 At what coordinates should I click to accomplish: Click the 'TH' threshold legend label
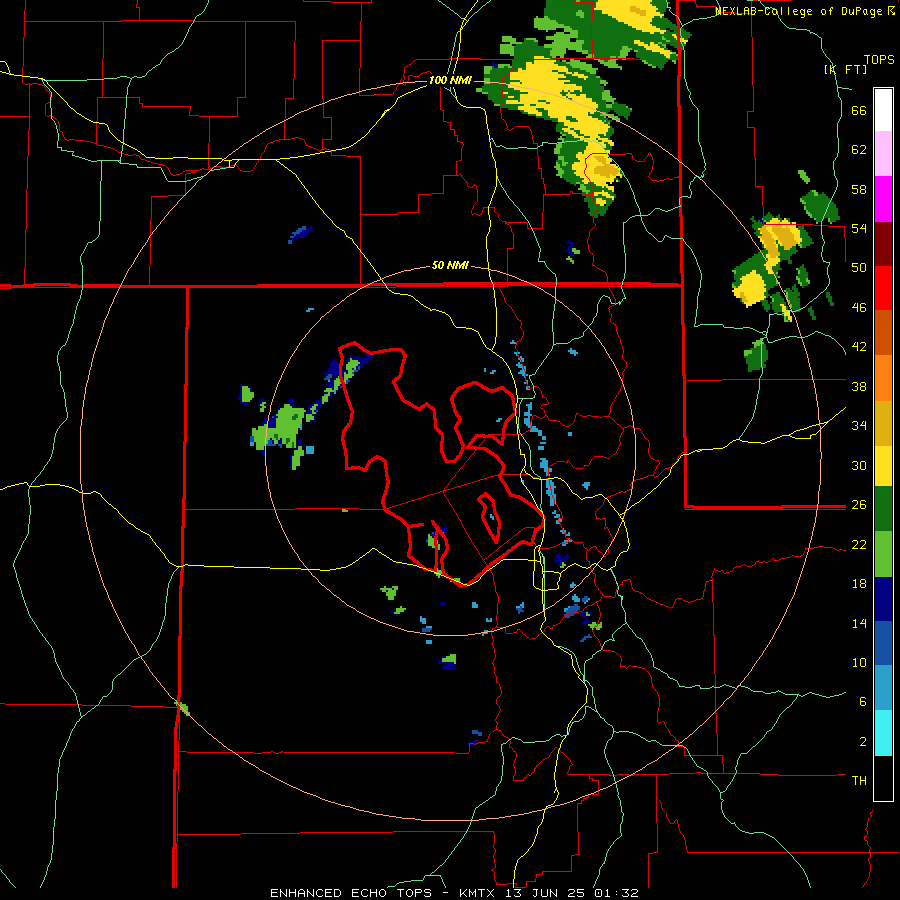coord(859,781)
